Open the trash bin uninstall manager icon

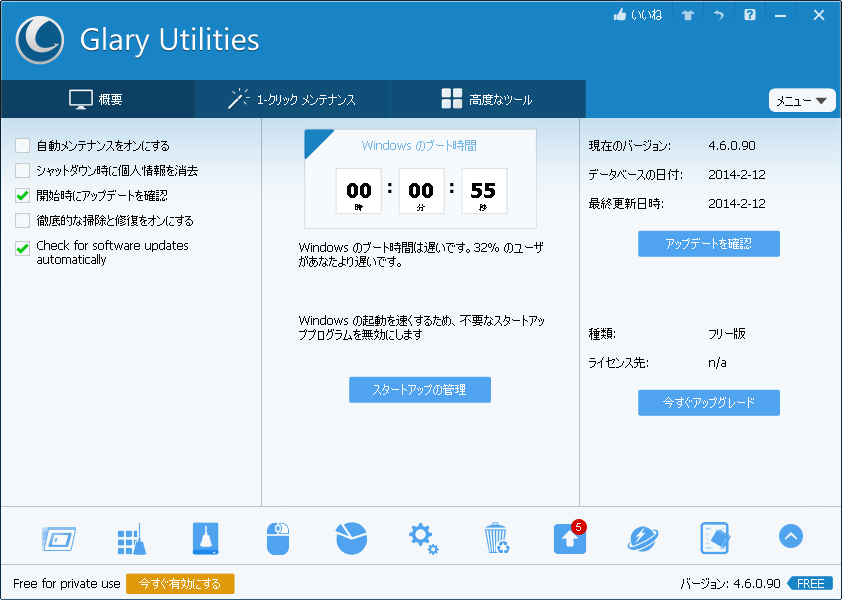click(497, 538)
